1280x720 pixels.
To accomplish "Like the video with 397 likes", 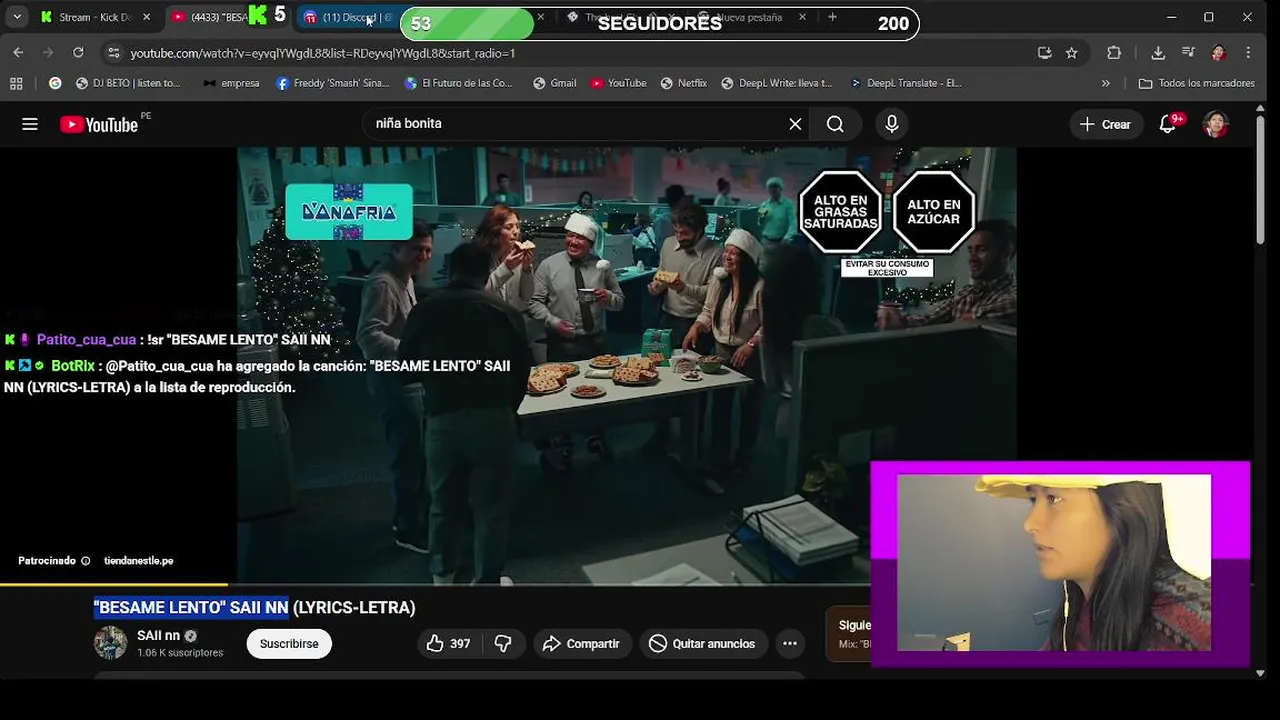I will [448, 644].
